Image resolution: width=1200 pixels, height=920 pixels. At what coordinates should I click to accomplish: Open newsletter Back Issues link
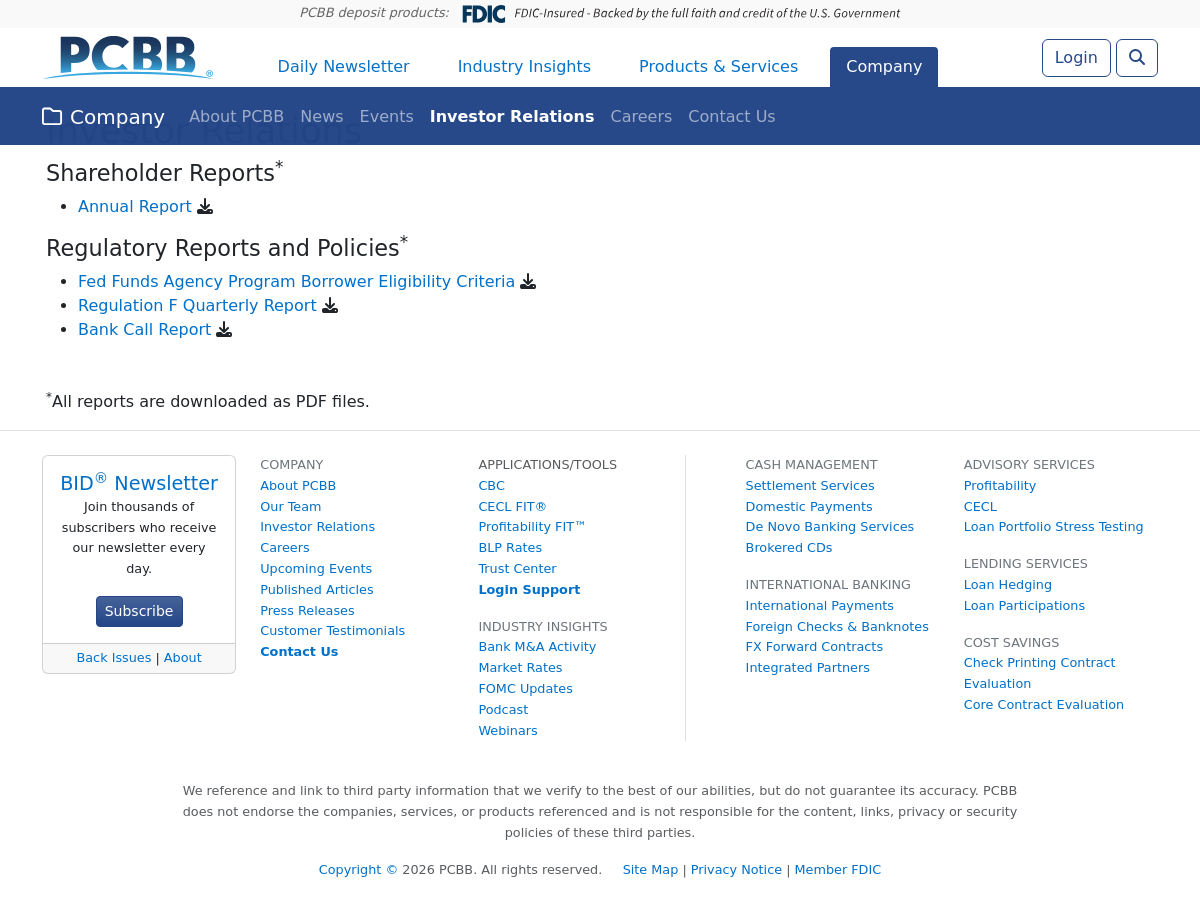point(114,658)
